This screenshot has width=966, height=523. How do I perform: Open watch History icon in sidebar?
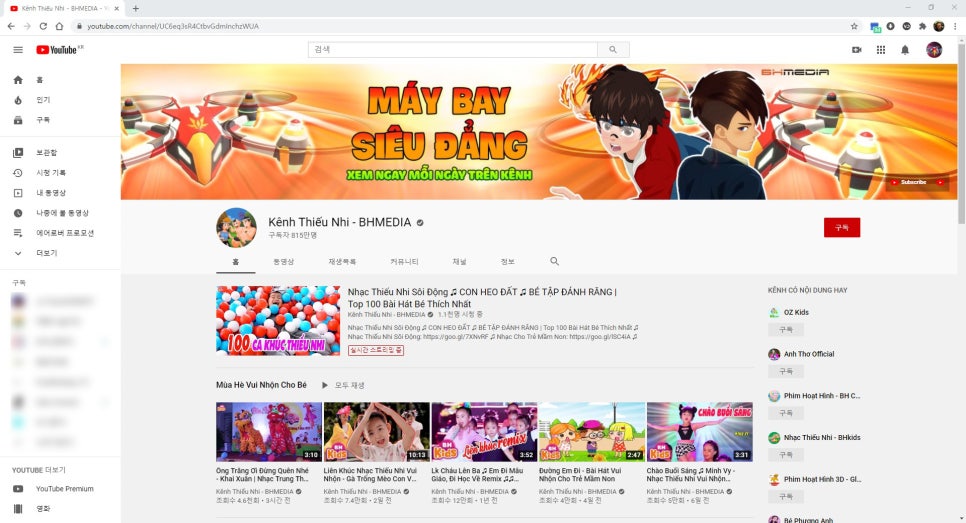[18, 172]
